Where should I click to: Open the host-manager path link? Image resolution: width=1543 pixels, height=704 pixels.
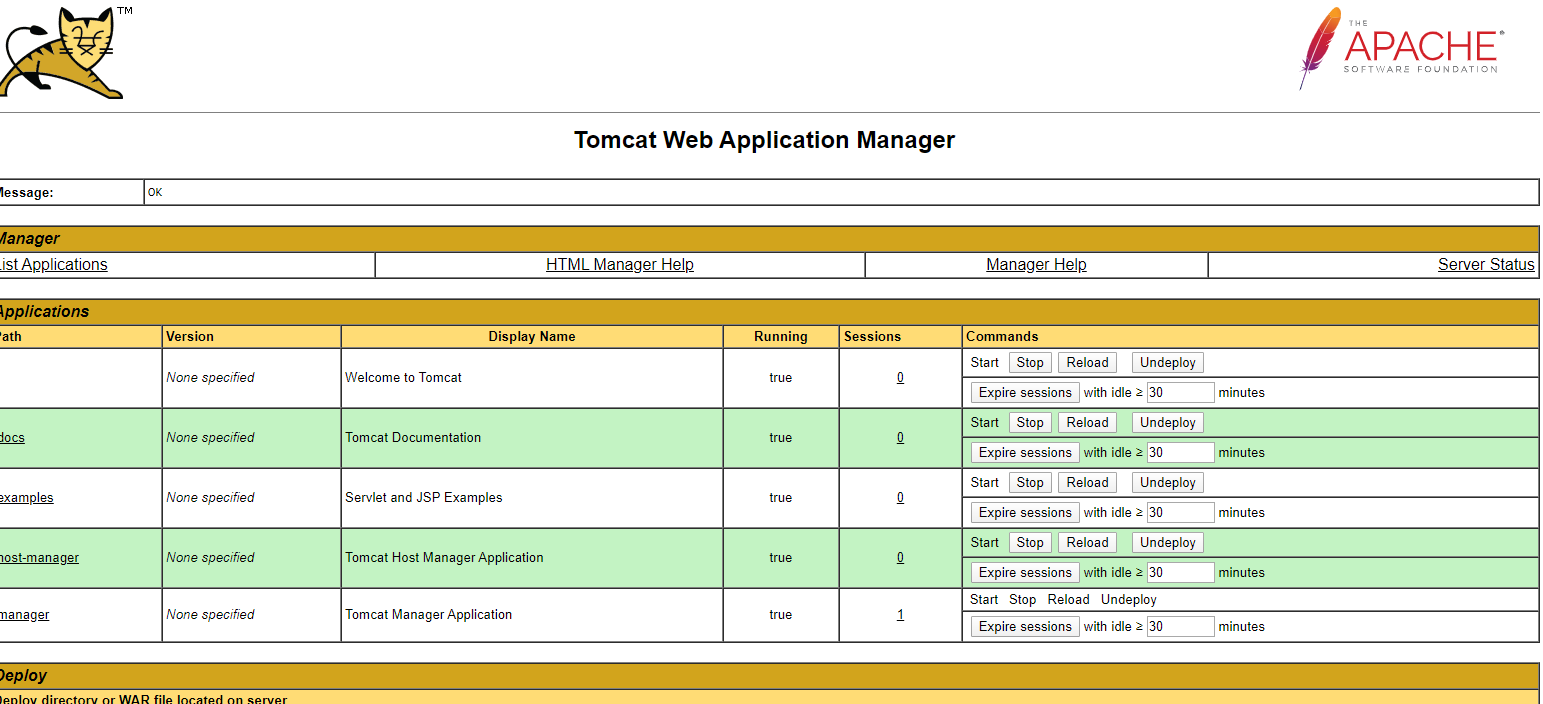[39, 558]
